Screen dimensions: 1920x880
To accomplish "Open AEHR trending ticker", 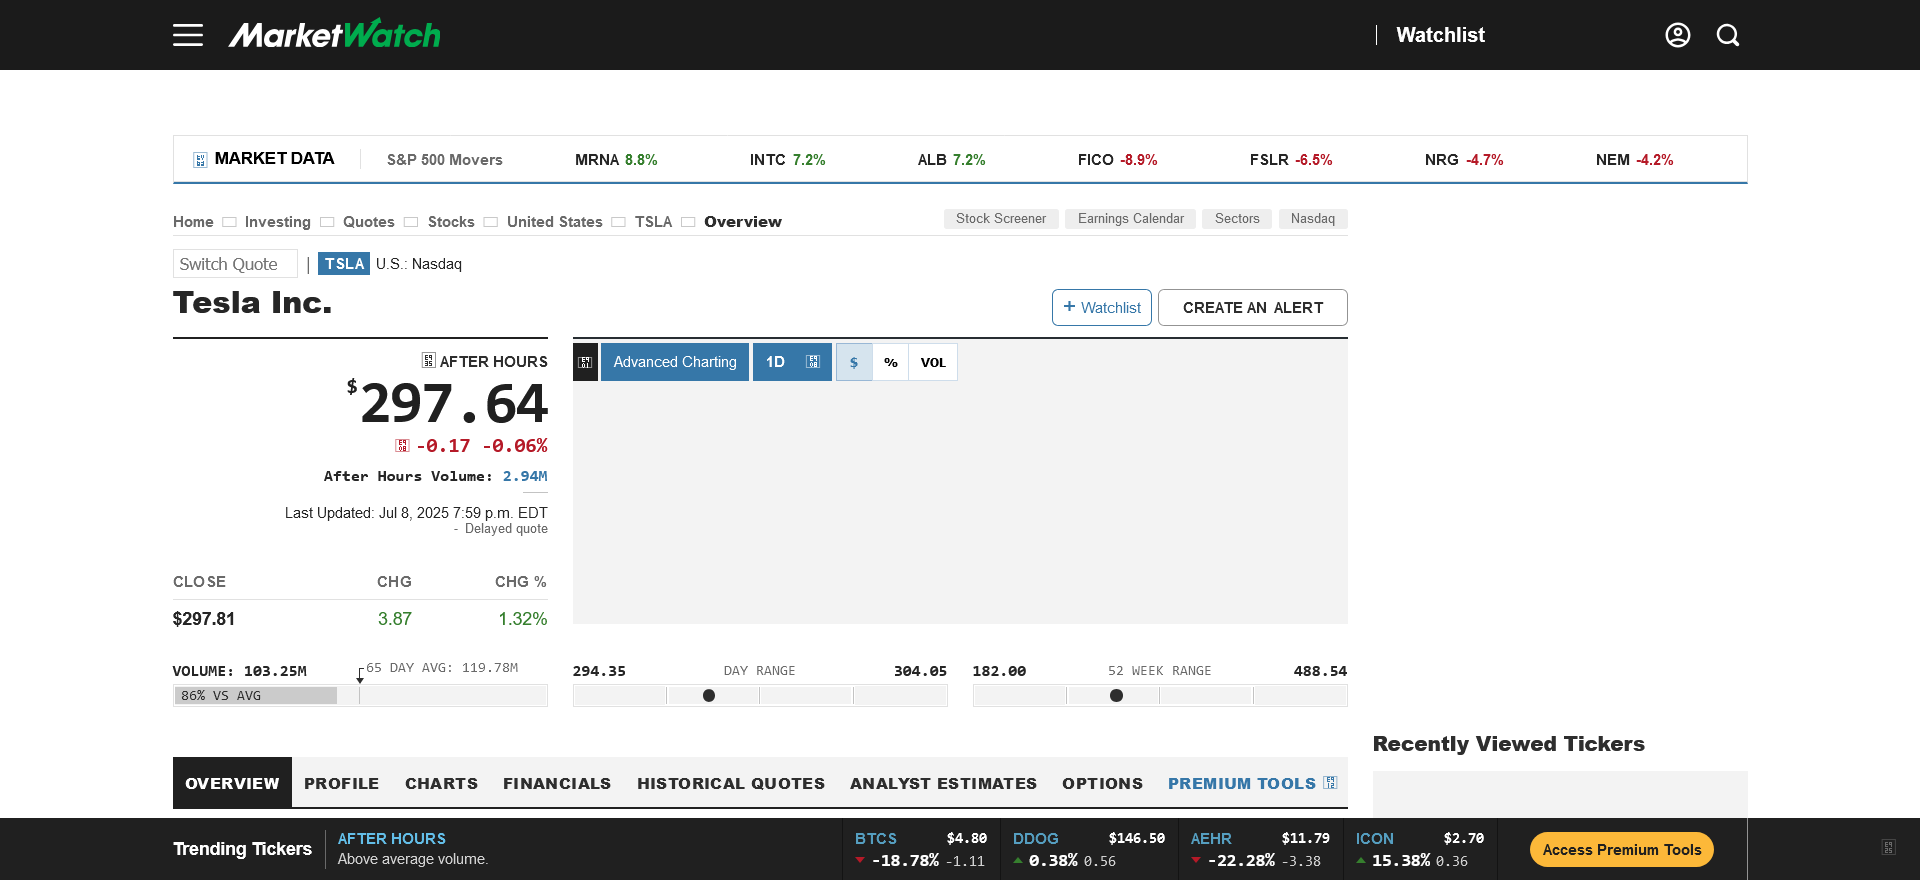I will (1260, 849).
